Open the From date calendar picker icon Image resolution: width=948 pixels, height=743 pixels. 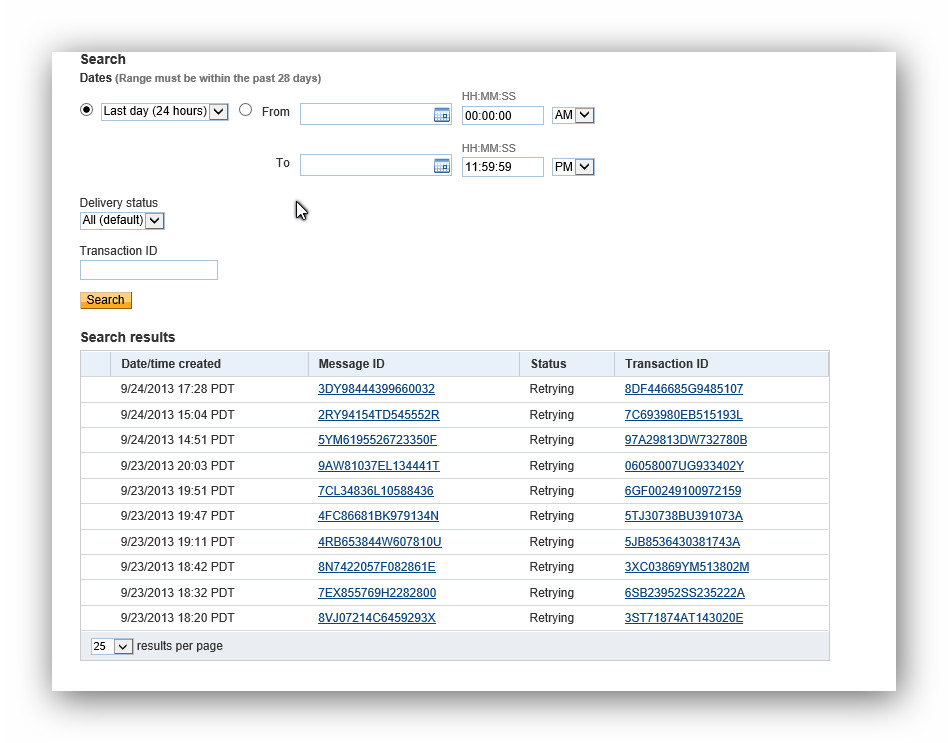pos(441,115)
